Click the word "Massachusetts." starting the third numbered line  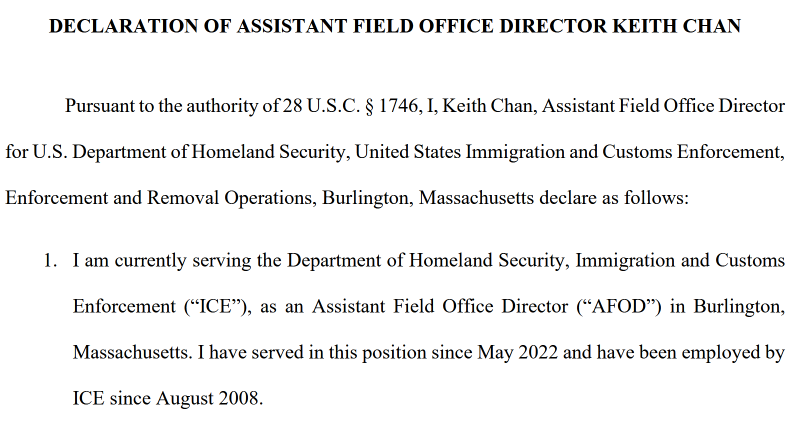click(x=133, y=353)
